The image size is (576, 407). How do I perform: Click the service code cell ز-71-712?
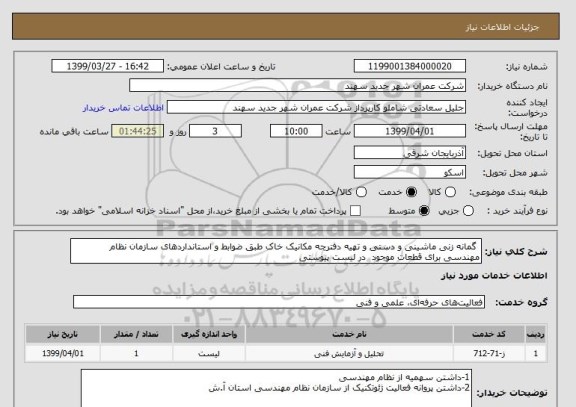(489, 354)
